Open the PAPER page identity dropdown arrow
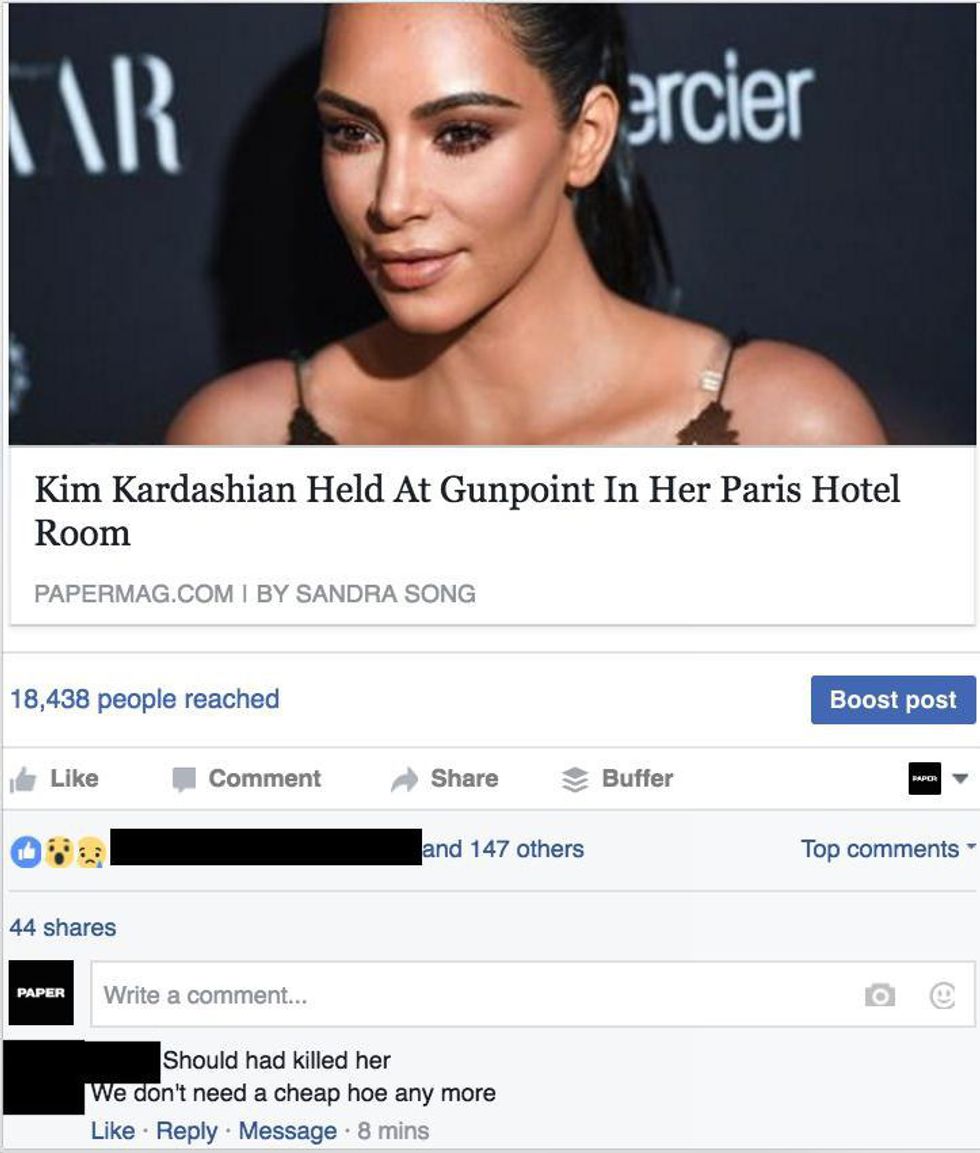Screen dimensions: 980x1153 (960, 778)
